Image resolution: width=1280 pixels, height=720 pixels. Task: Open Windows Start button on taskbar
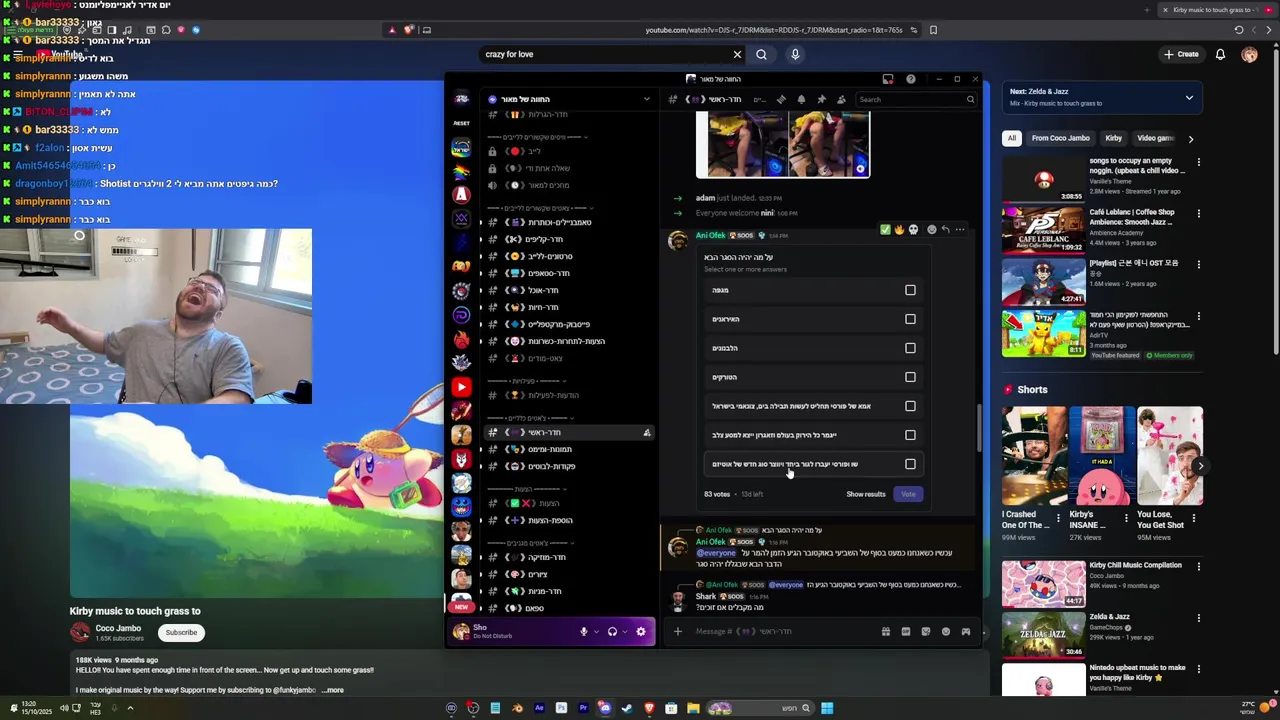[x=827, y=708]
